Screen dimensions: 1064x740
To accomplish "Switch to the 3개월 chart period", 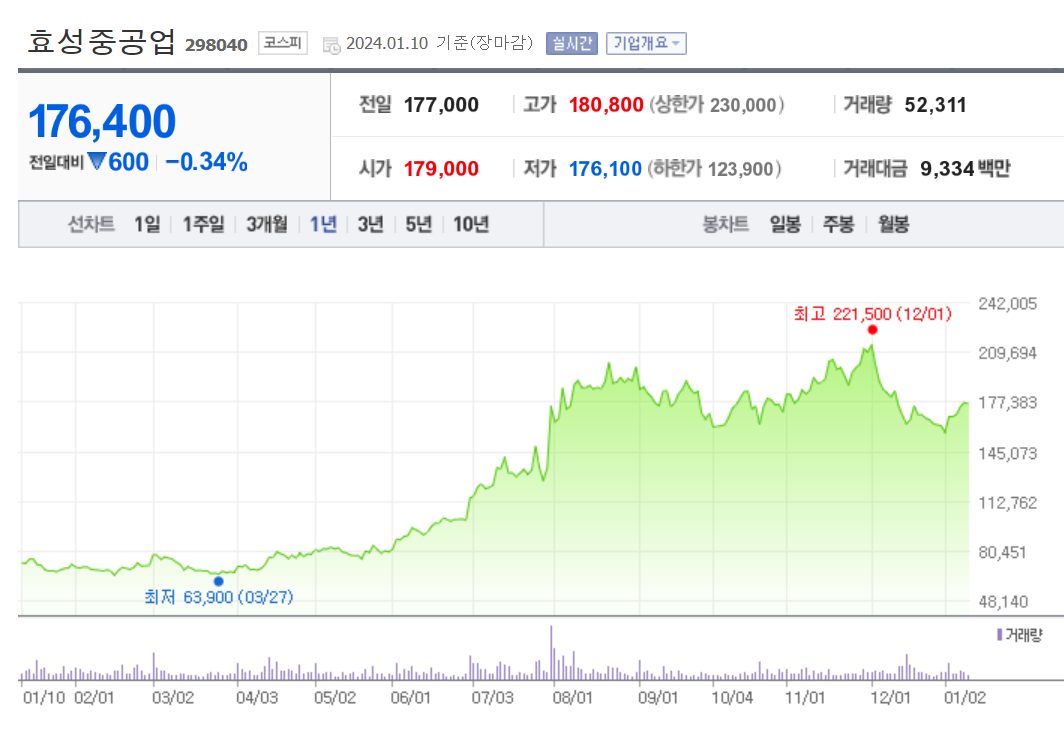I will tap(267, 224).
